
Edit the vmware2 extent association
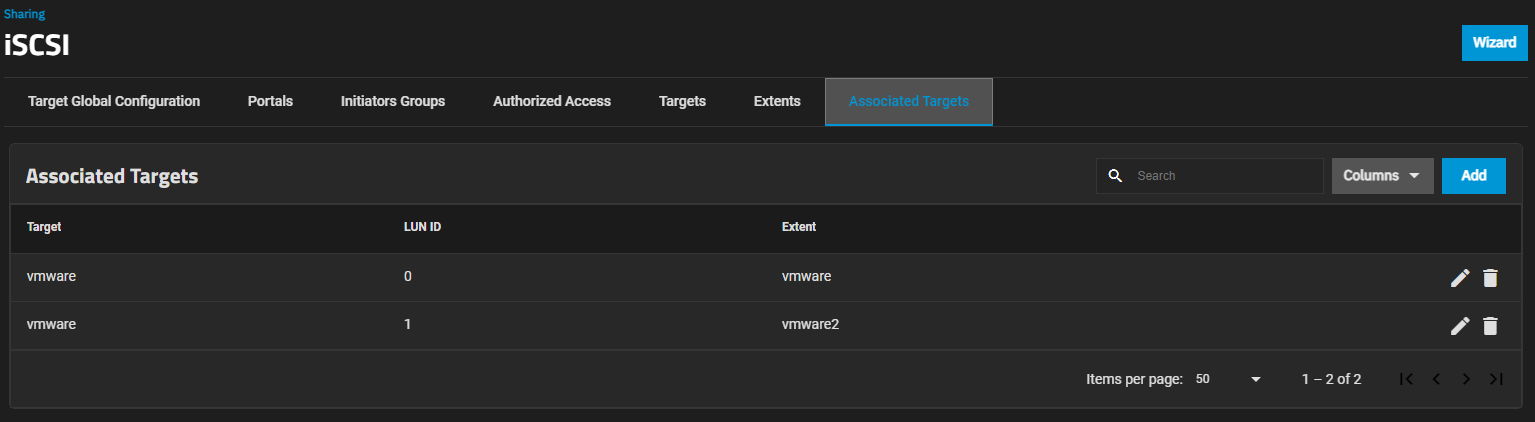[1460, 326]
